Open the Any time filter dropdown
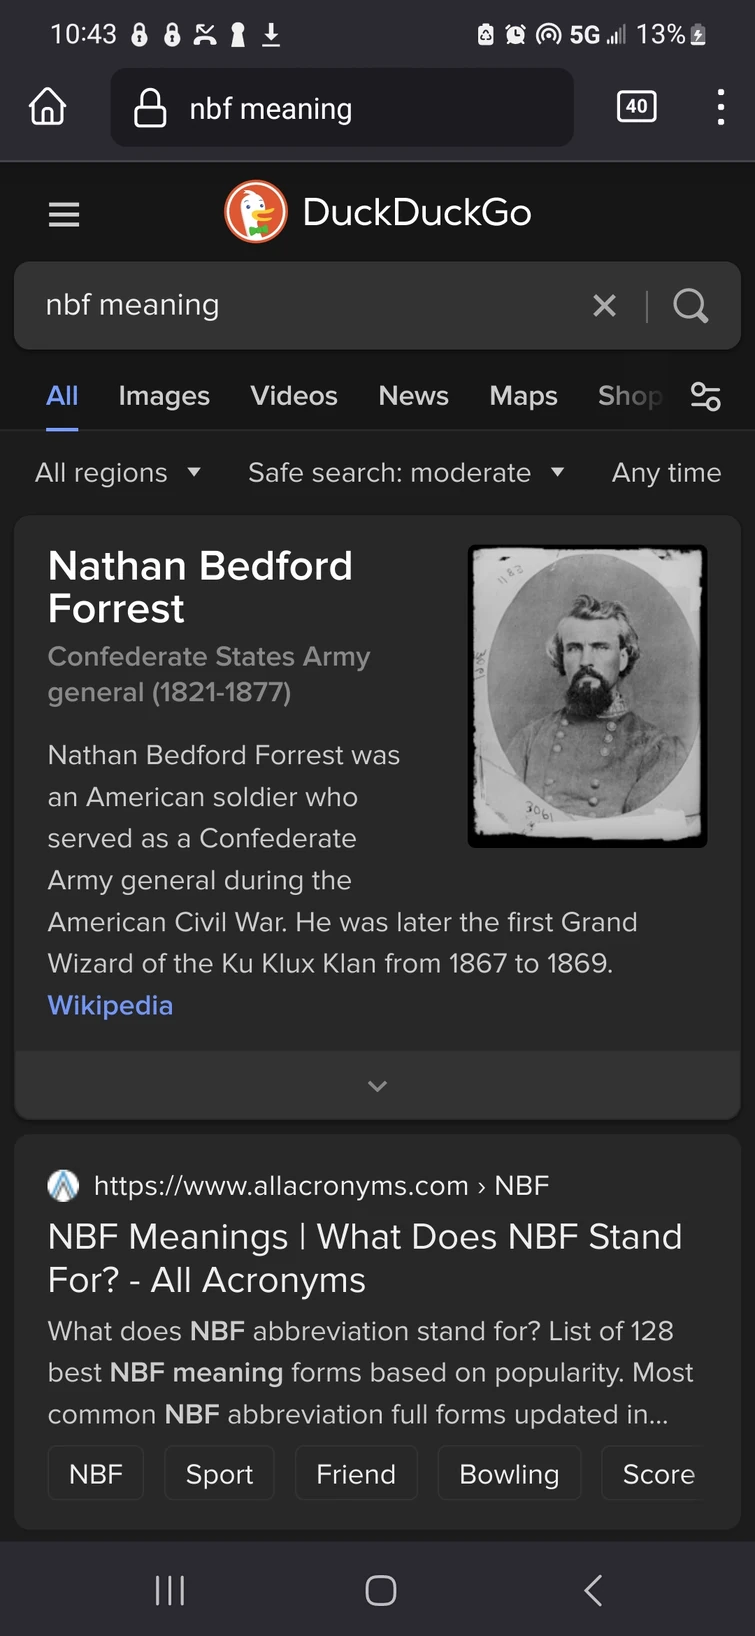The height and width of the screenshot is (1636, 755). pos(666,472)
